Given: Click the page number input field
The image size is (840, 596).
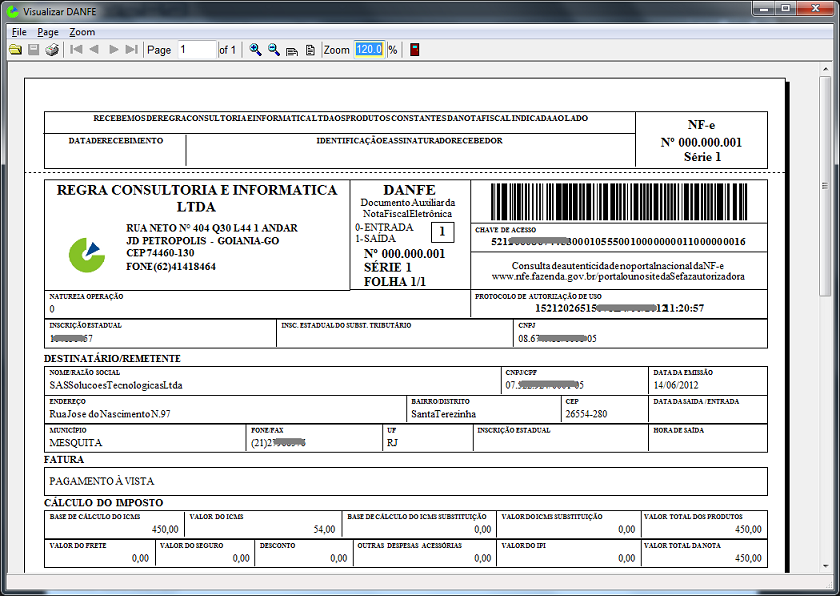Looking at the screenshot, I should tap(197, 50).
